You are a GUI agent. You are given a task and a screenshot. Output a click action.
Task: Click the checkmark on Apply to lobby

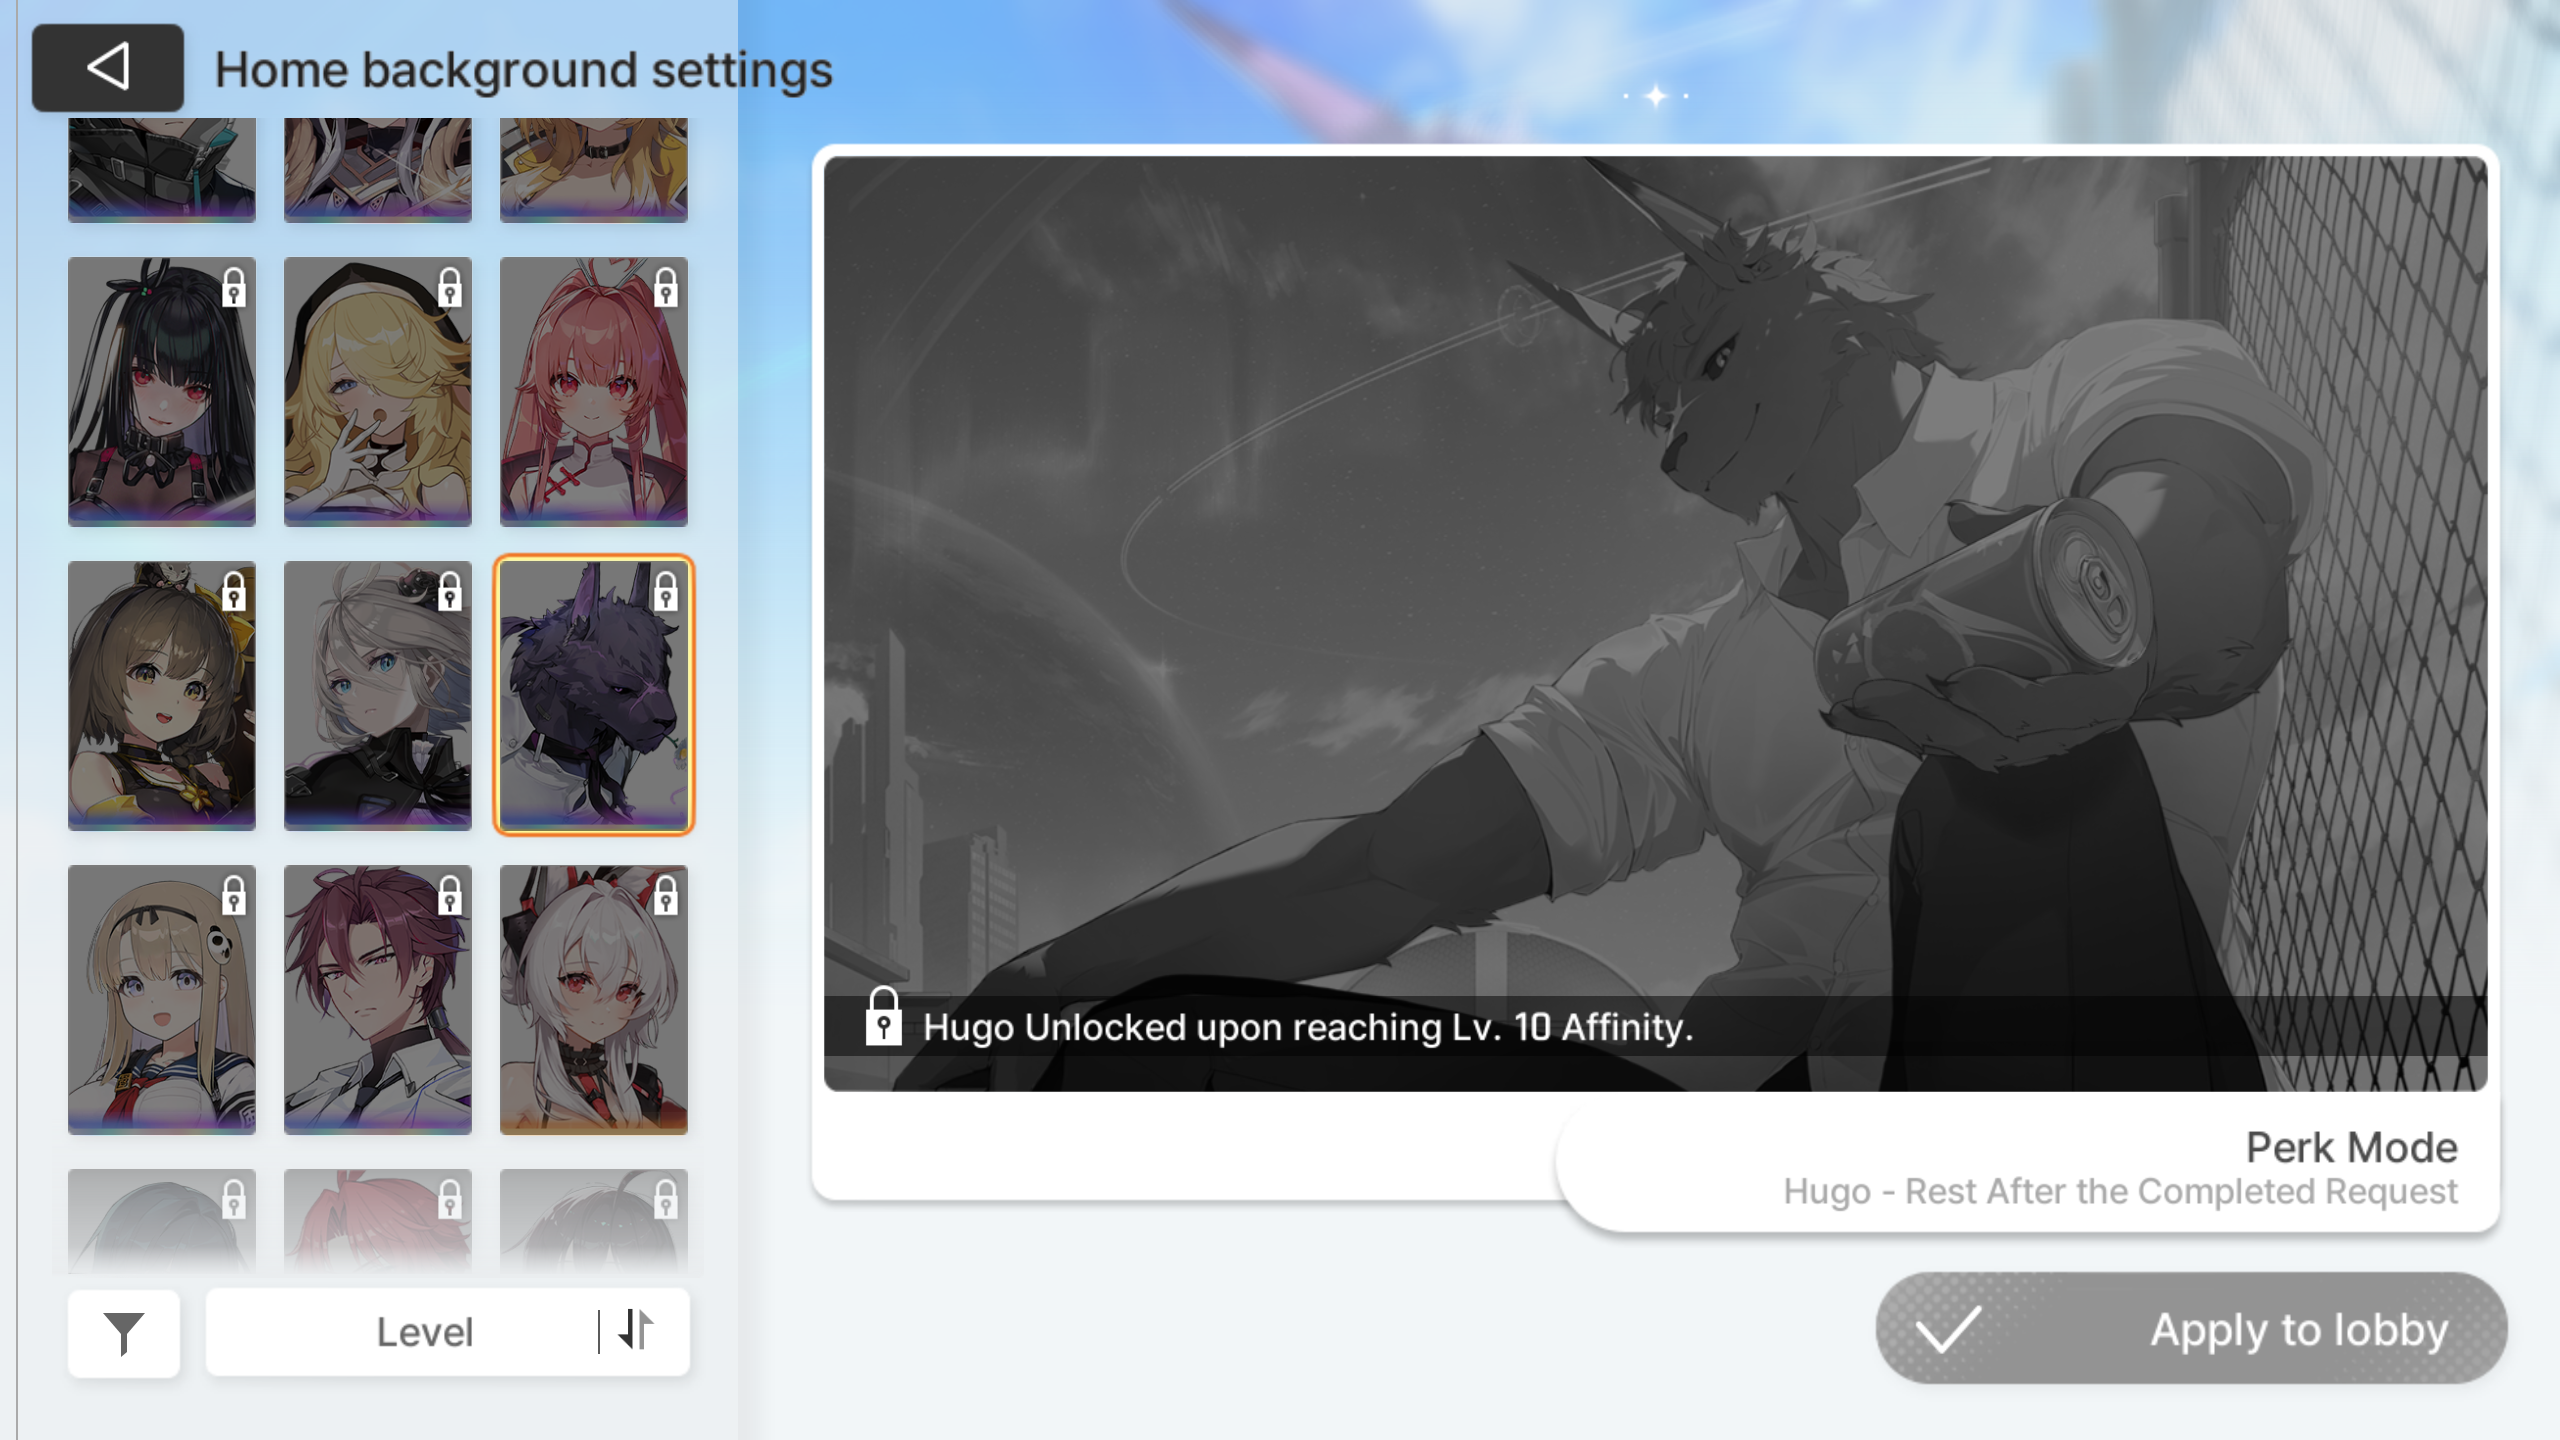tap(1948, 1329)
